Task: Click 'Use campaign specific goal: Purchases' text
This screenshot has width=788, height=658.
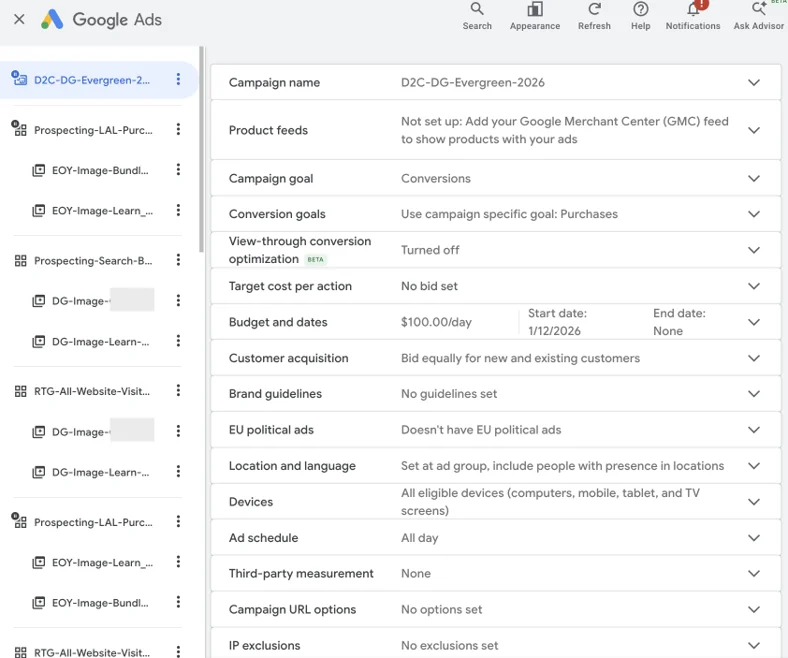Action: click(x=509, y=214)
